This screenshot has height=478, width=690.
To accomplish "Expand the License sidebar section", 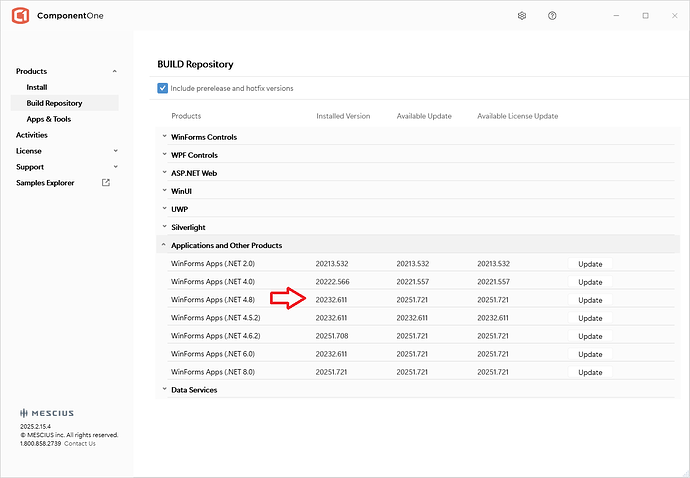I will click(x=114, y=151).
